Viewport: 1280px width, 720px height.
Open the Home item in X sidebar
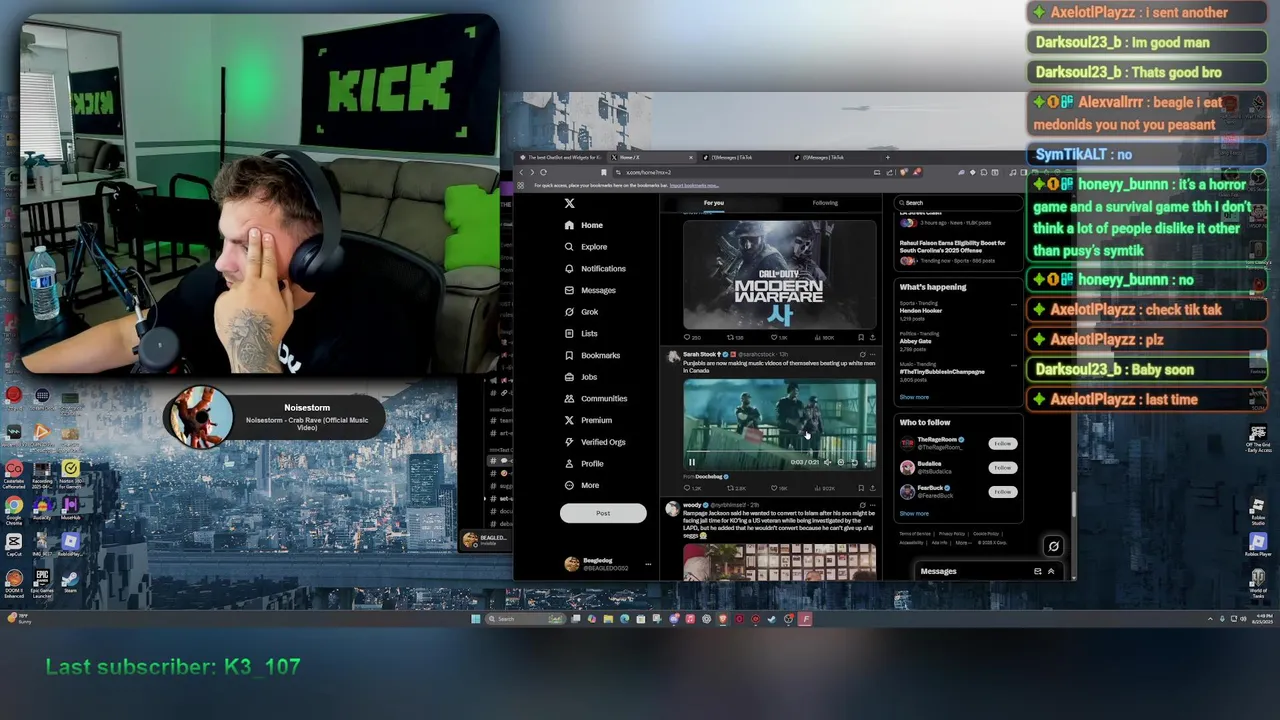[583, 225]
